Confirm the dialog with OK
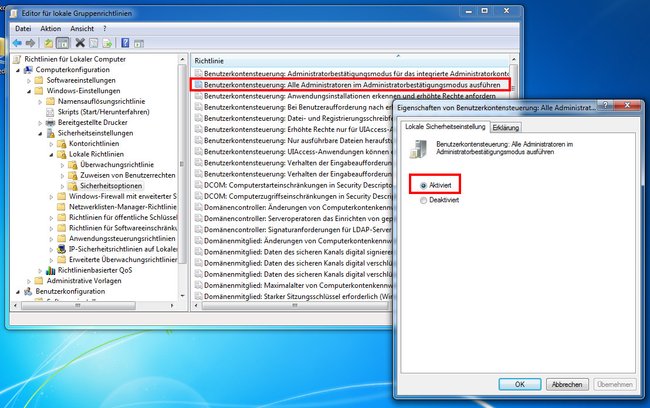This screenshot has height=408, width=650. (519, 384)
